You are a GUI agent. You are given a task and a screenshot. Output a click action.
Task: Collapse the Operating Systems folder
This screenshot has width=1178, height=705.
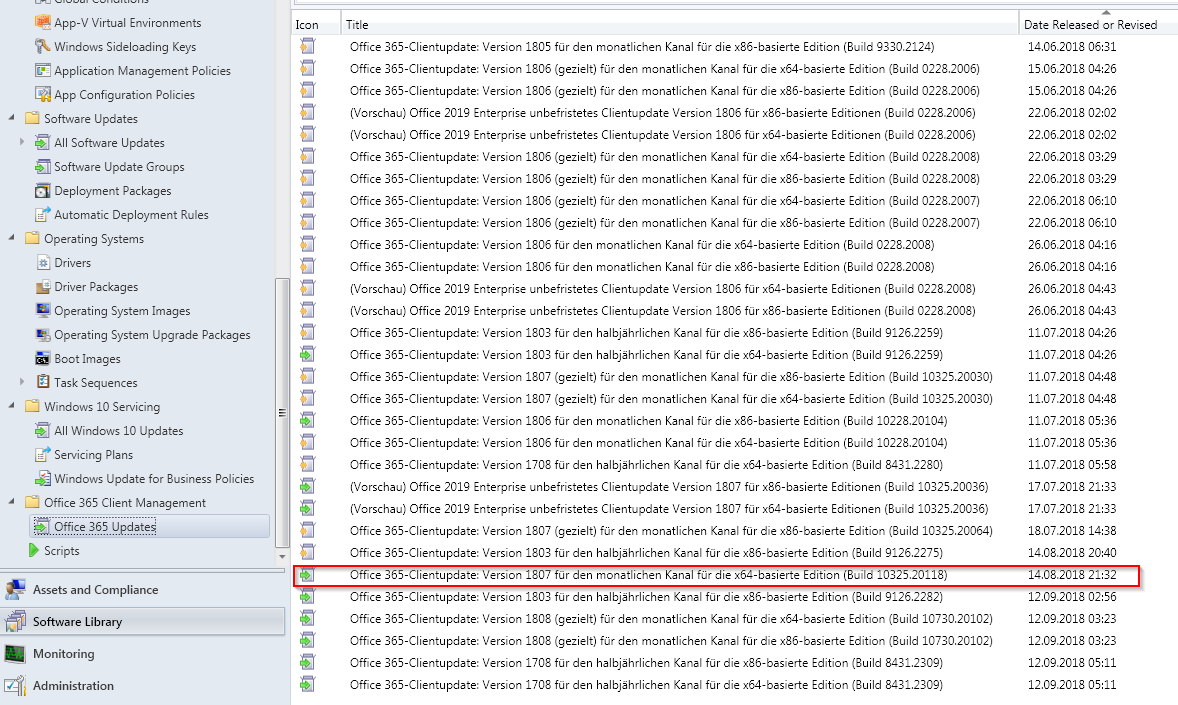pos(11,238)
